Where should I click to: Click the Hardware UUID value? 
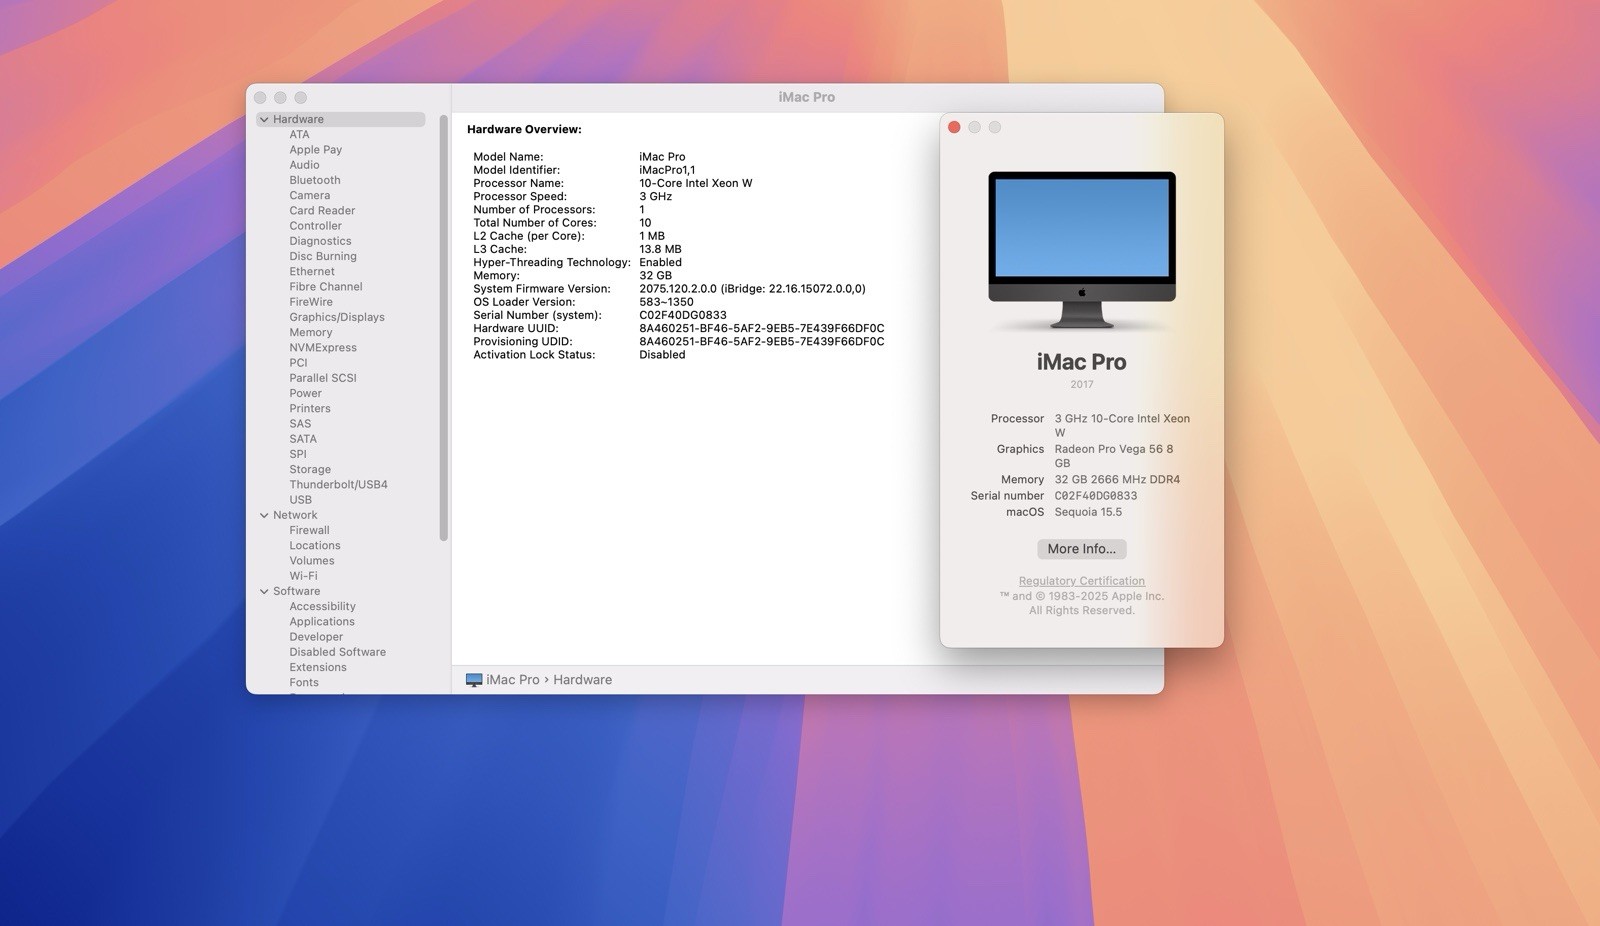[x=762, y=328]
